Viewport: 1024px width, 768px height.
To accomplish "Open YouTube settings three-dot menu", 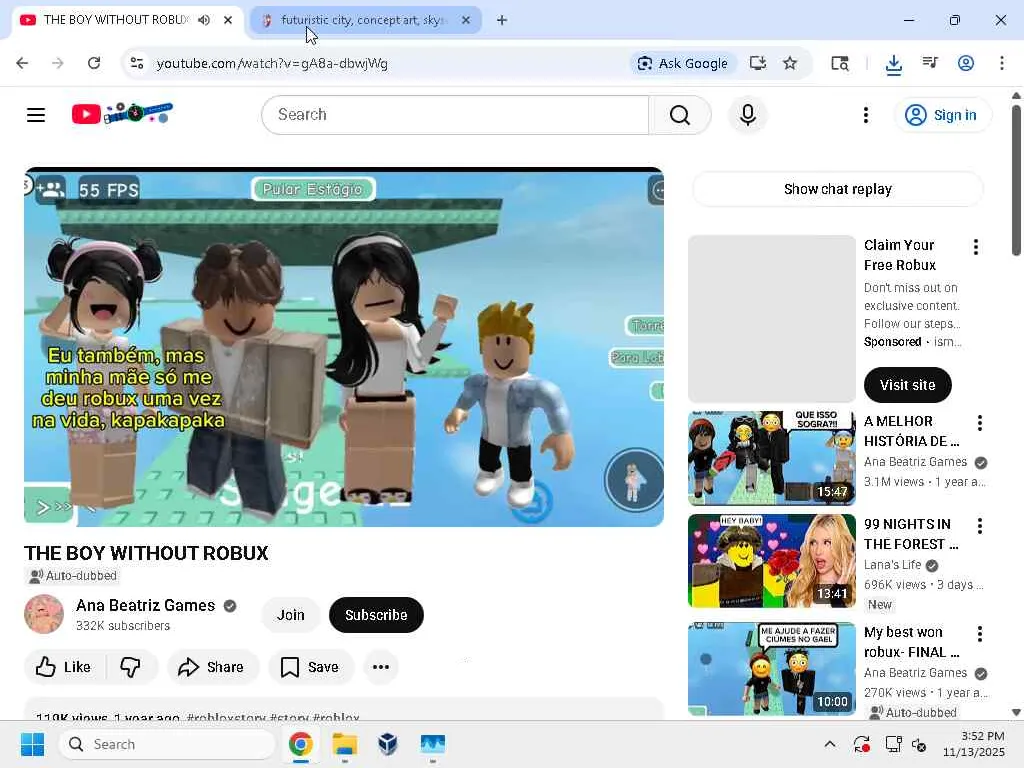I will tap(866, 115).
